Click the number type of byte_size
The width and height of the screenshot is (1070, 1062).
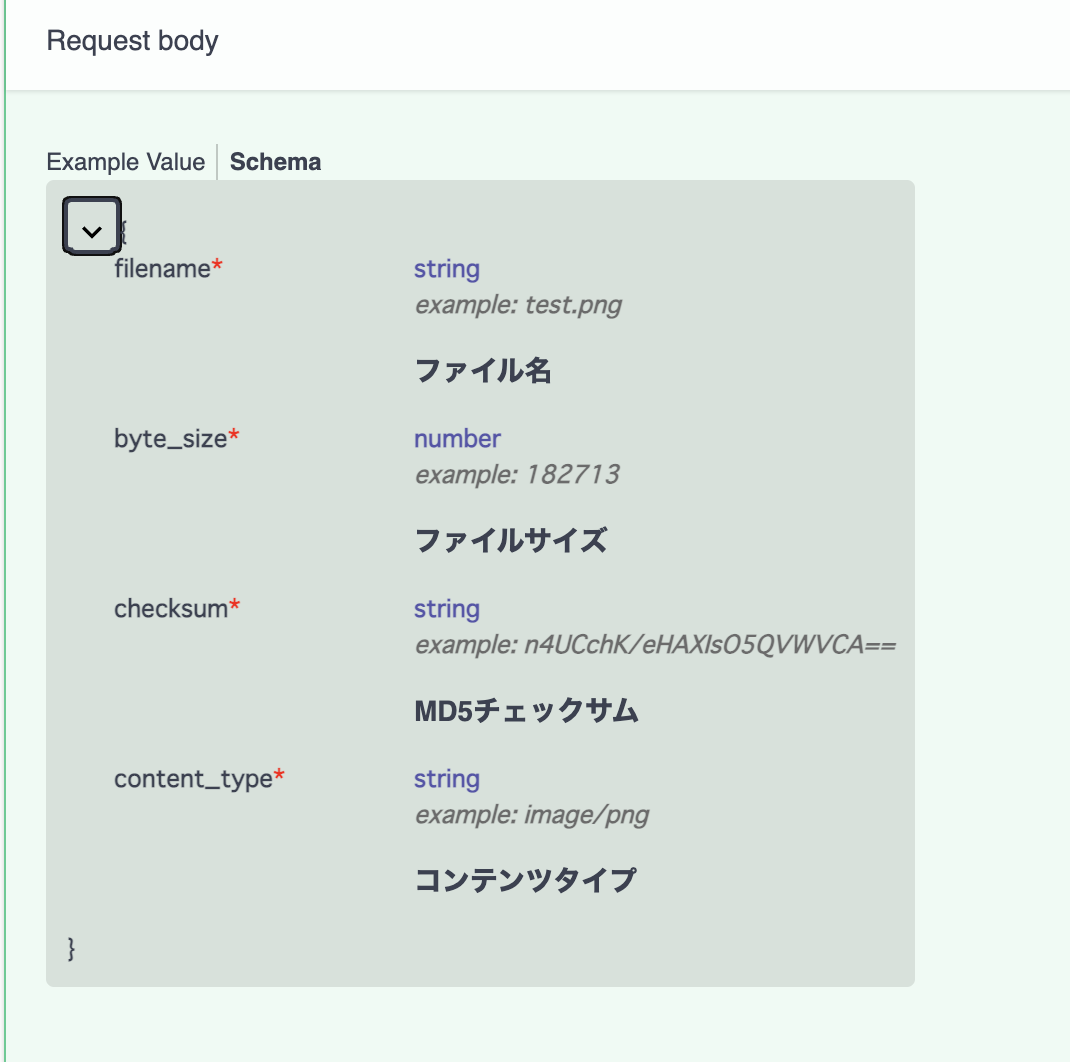coord(457,438)
